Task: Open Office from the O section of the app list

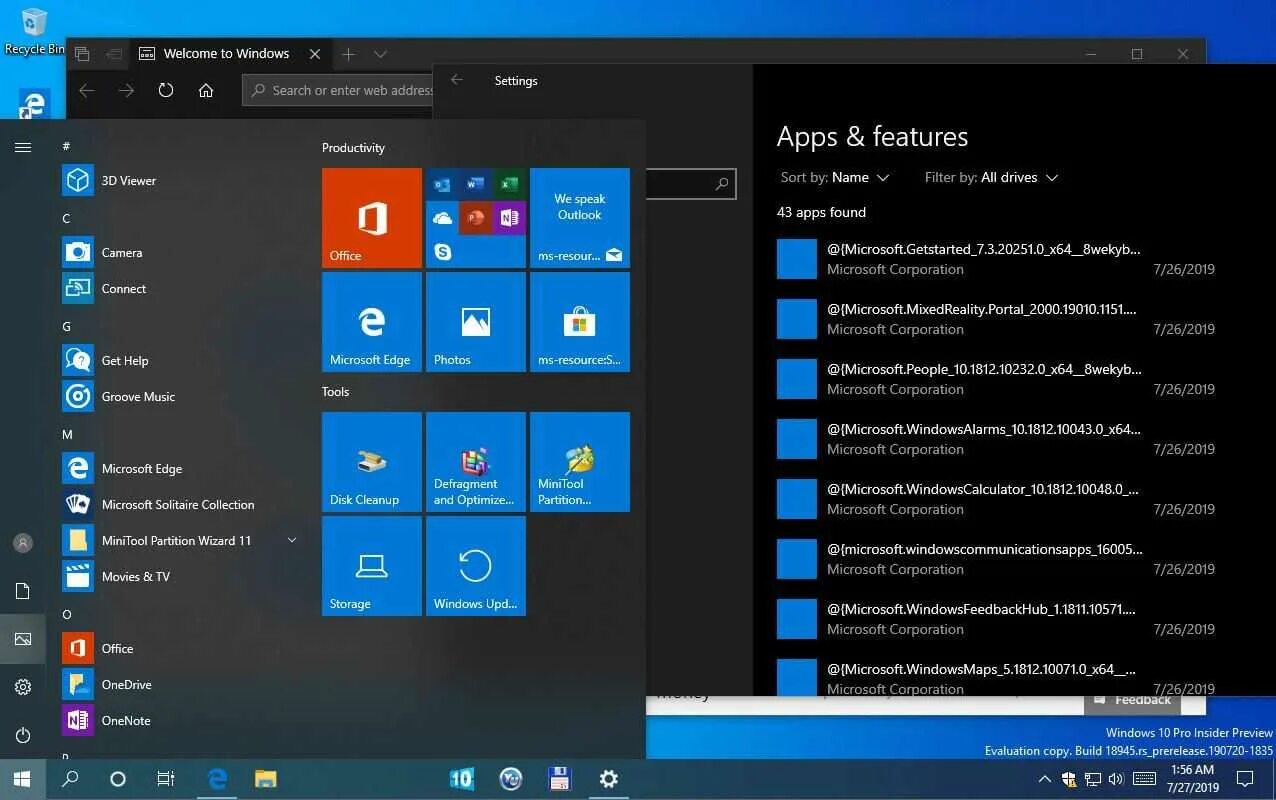Action: (180, 649)
